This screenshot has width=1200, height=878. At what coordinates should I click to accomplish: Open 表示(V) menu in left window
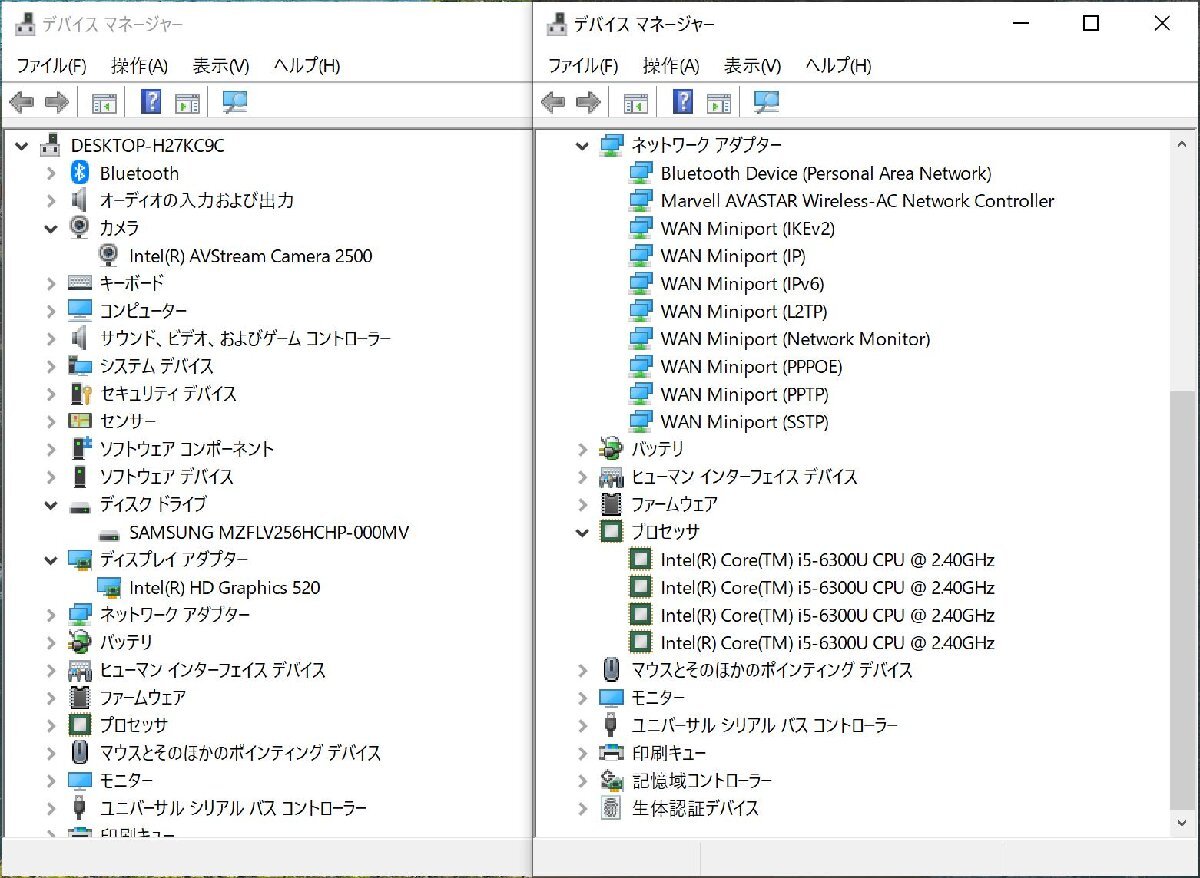click(x=221, y=66)
